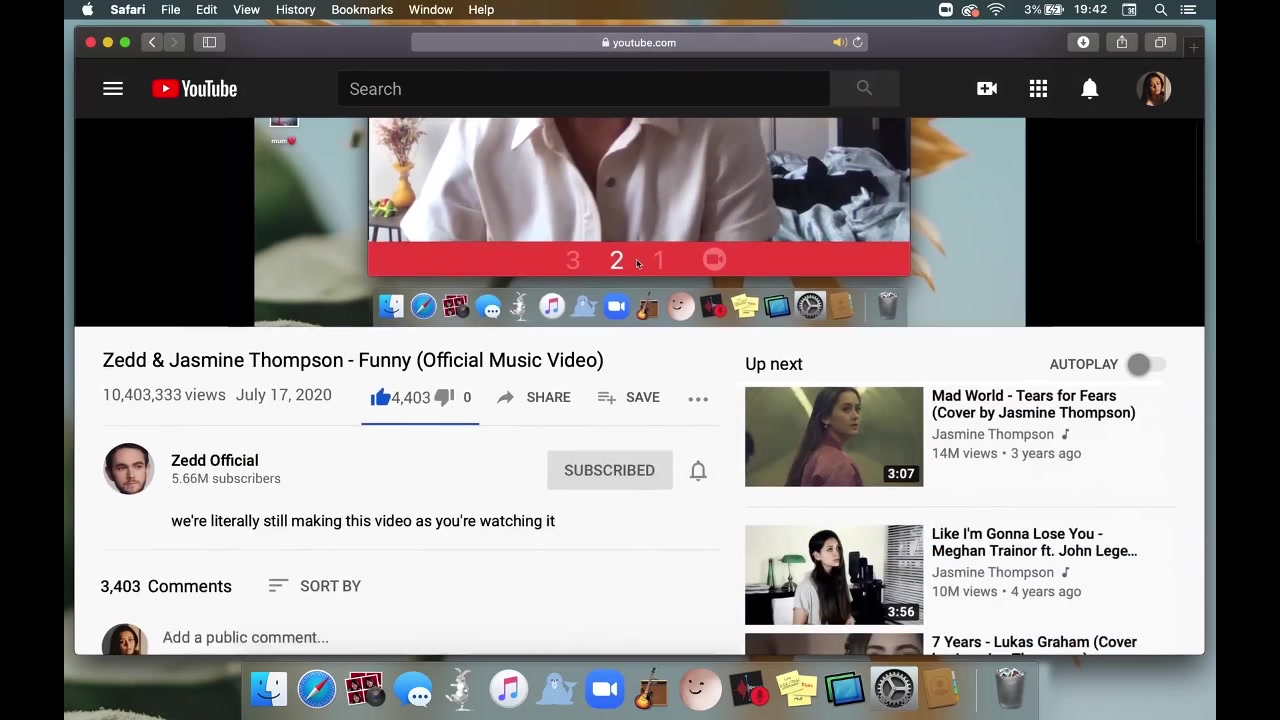Open the History menu in menu bar

pos(295,10)
